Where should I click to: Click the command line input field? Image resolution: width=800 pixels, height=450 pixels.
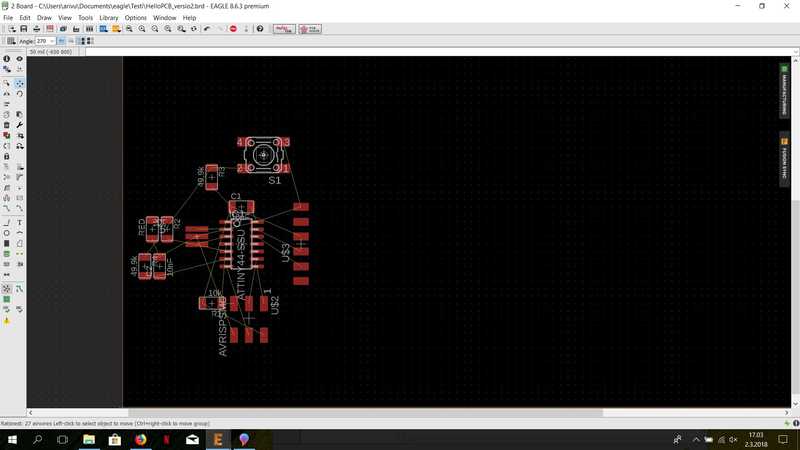coord(439,52)
